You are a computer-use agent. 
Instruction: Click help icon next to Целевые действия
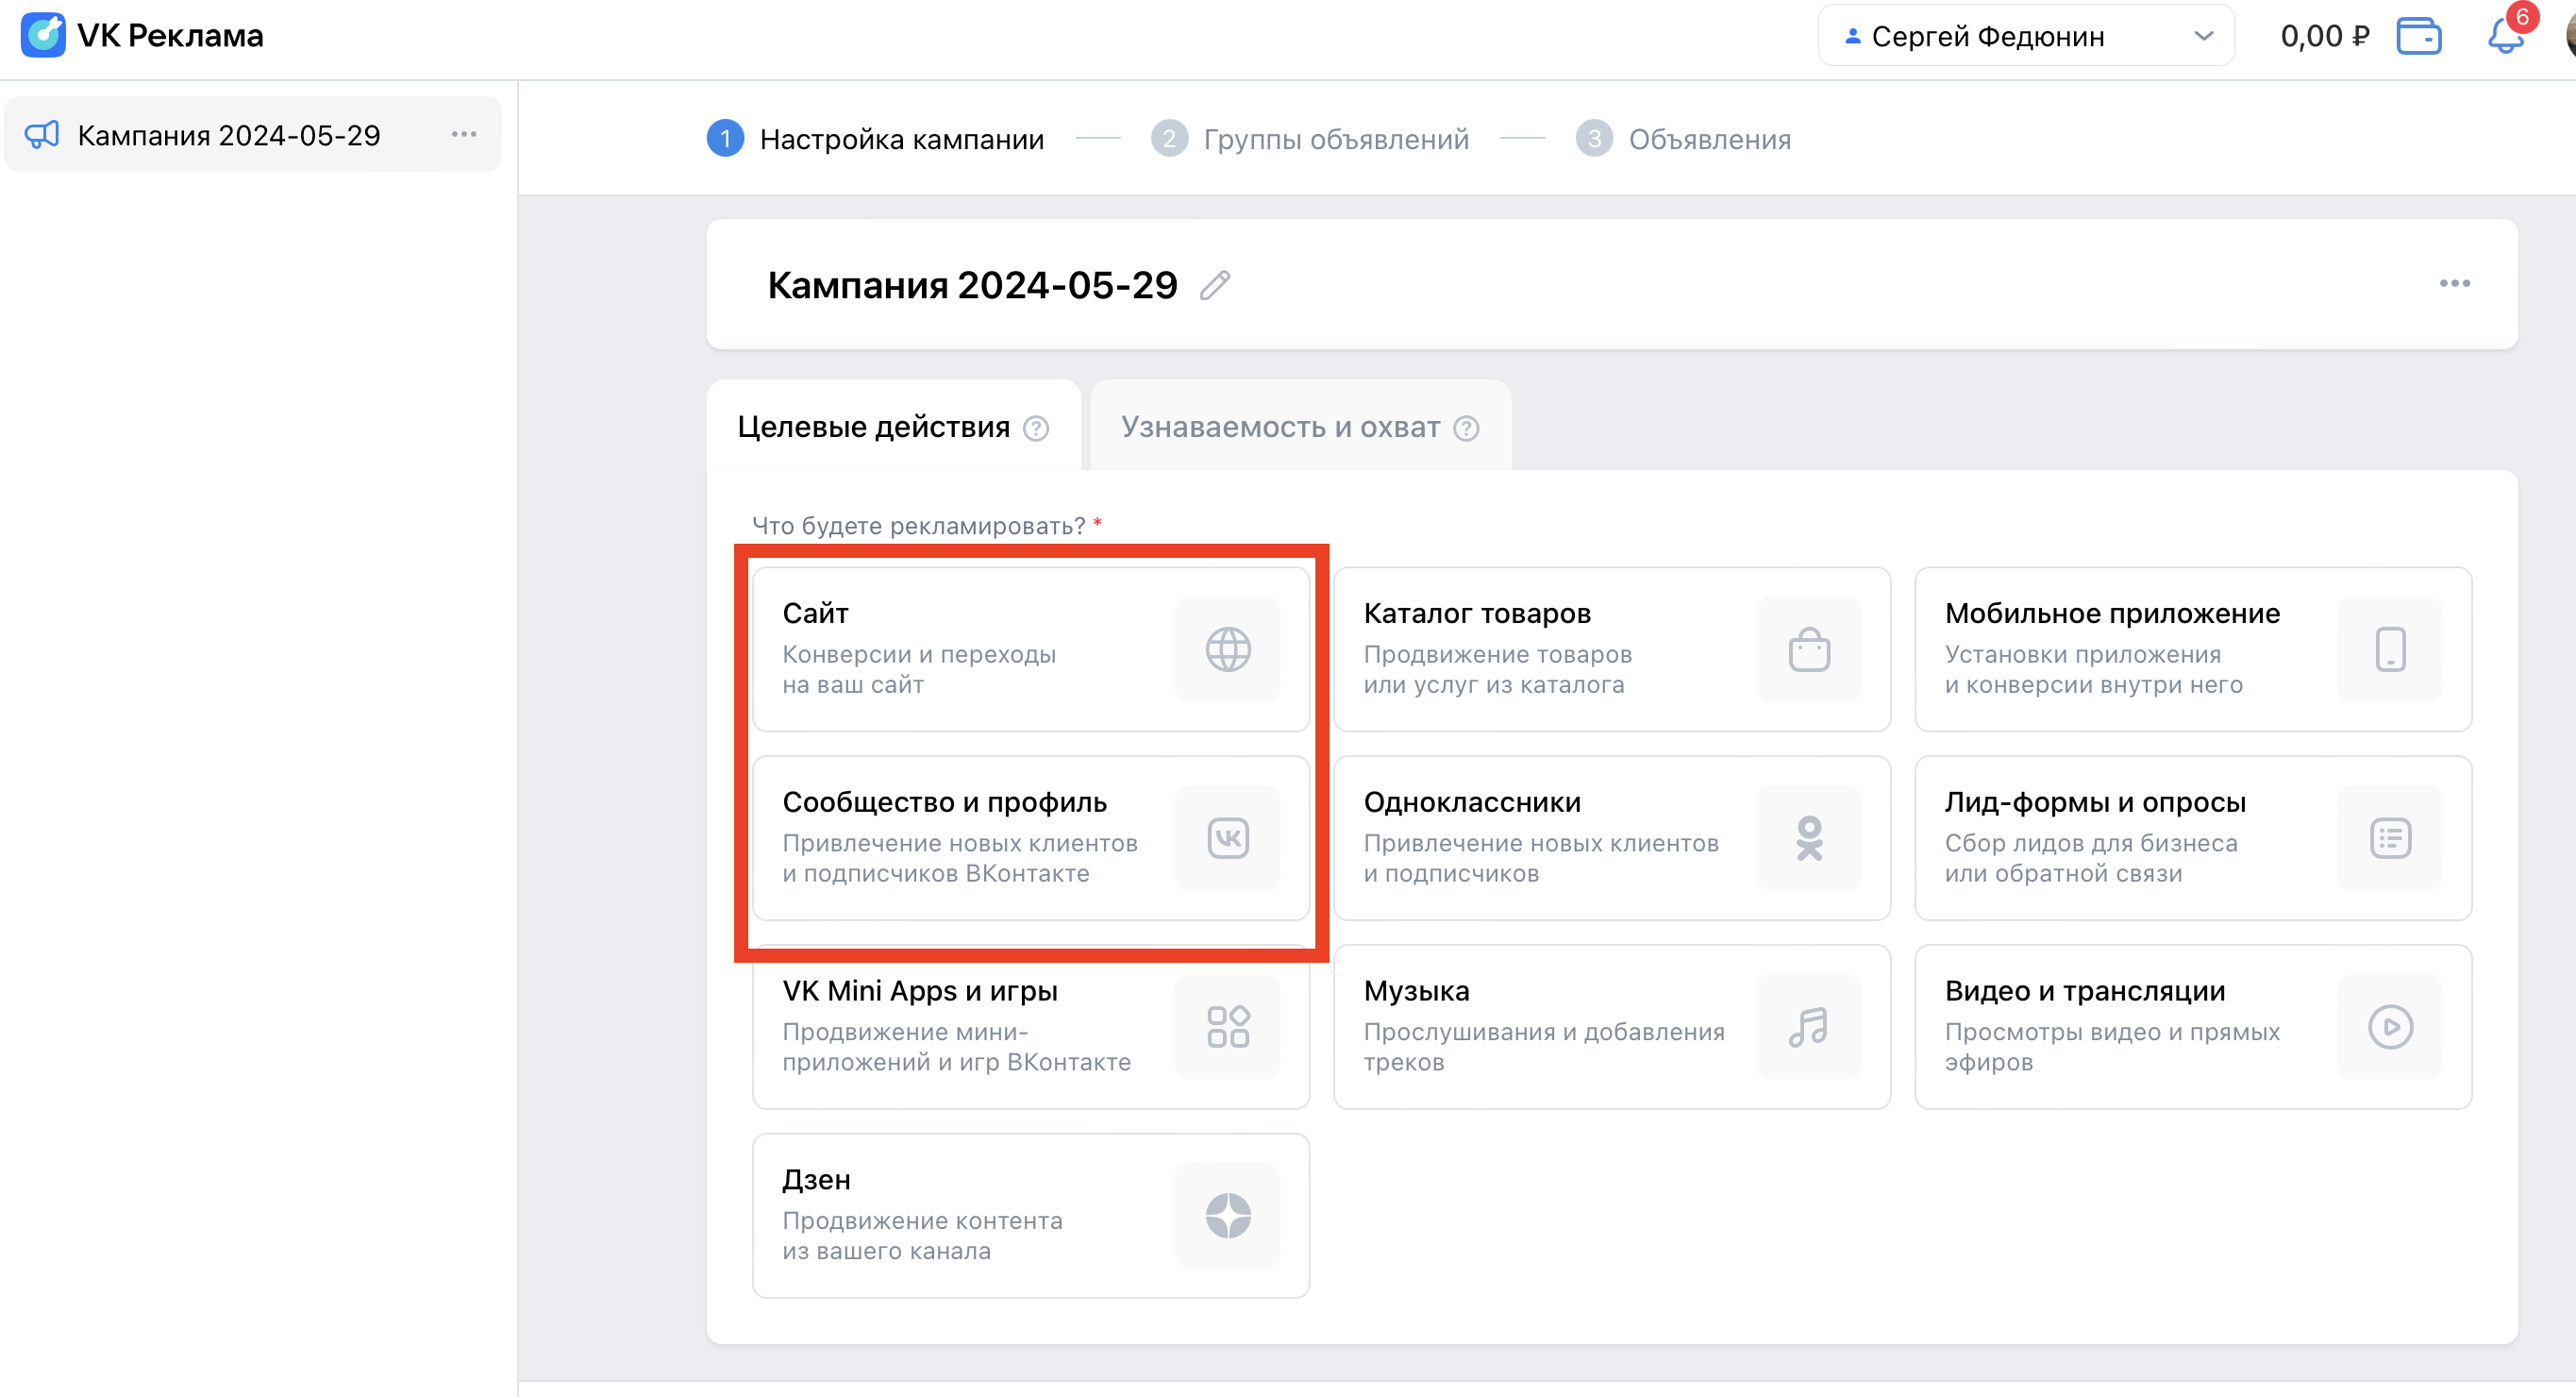1036,428
